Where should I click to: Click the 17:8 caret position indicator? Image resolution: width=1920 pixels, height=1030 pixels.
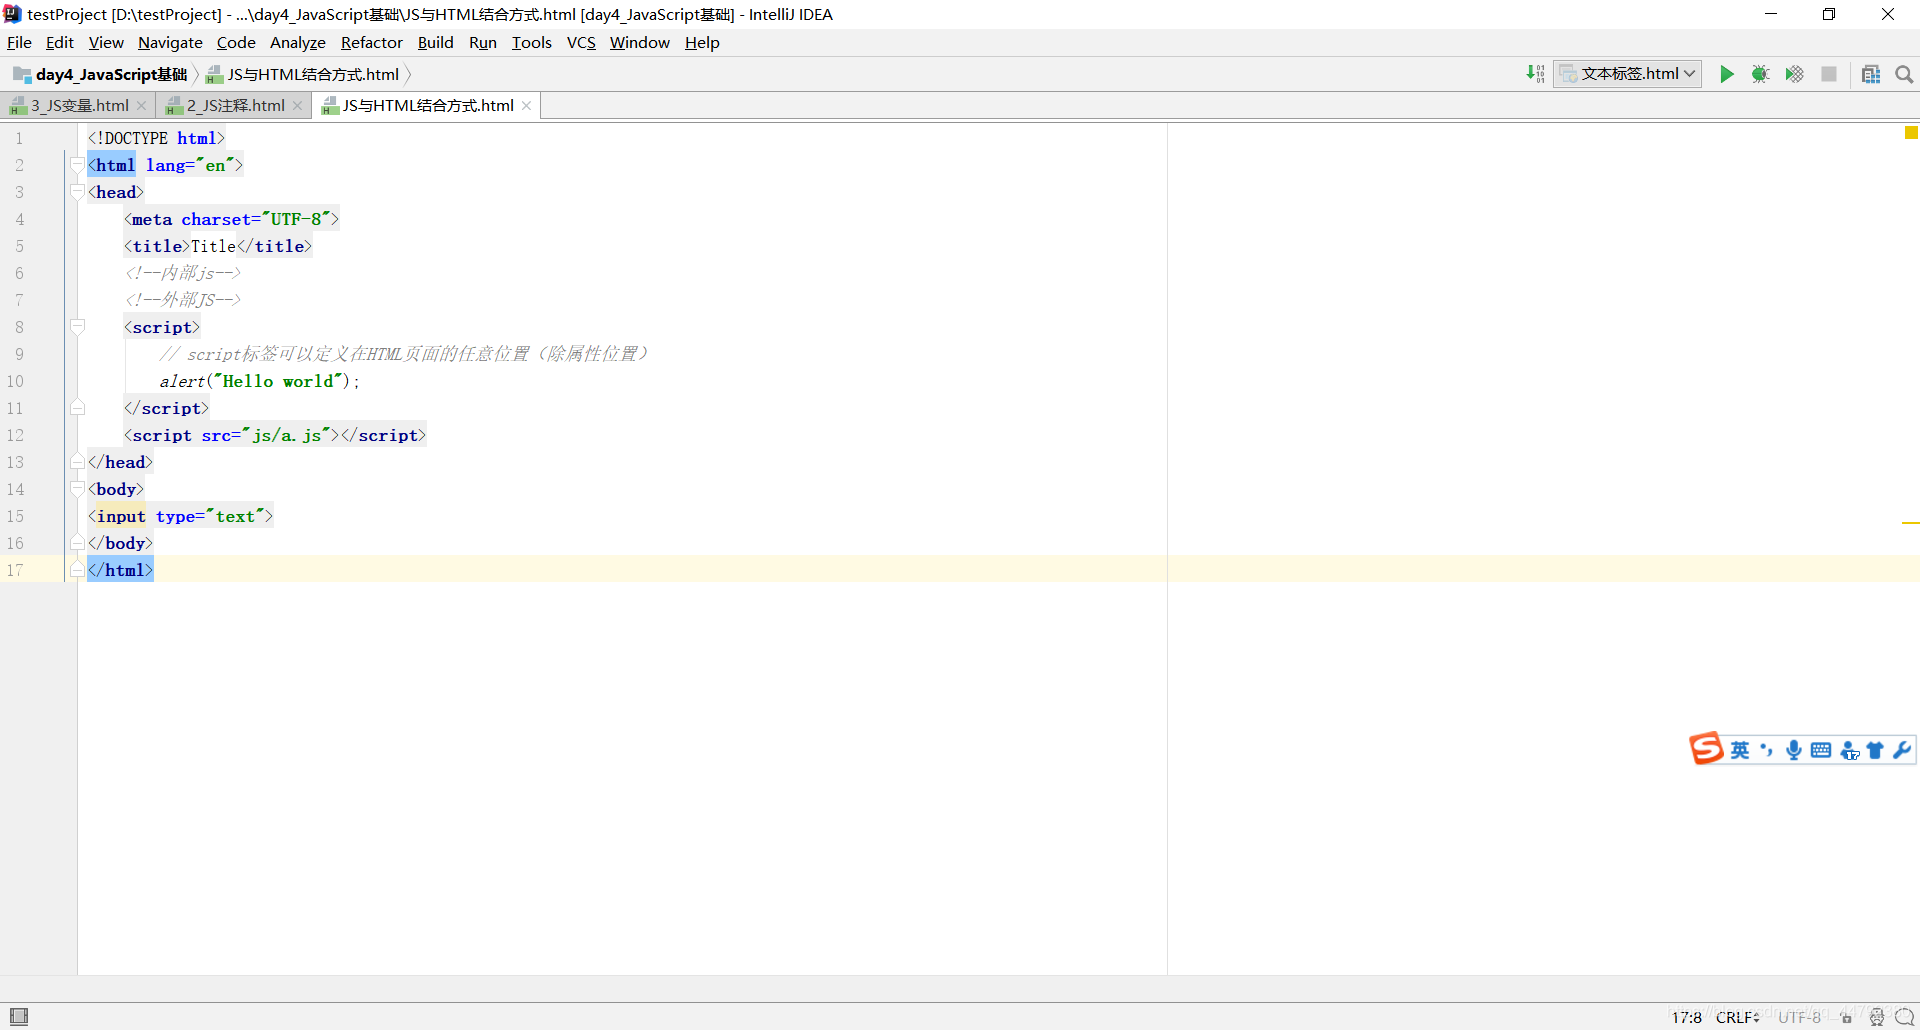point(1686,1017)
